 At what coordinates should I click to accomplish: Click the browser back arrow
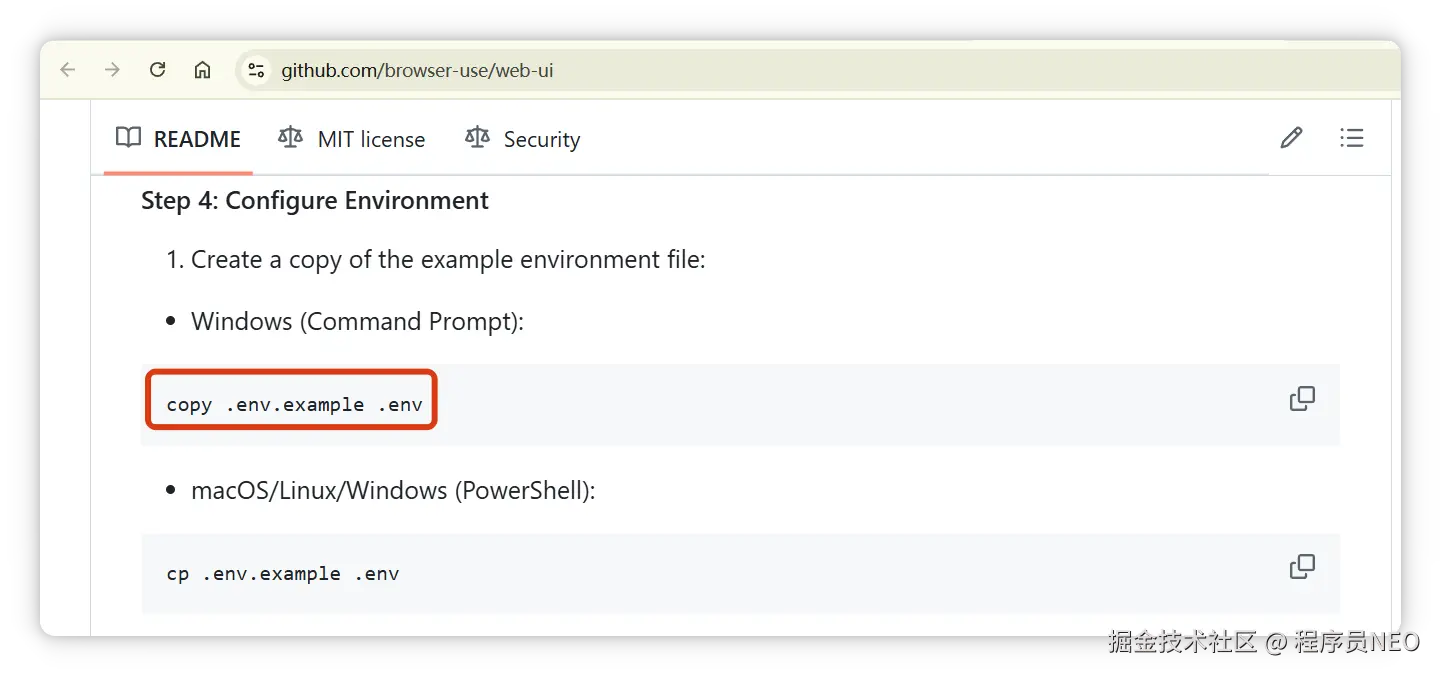pos(68,70)
